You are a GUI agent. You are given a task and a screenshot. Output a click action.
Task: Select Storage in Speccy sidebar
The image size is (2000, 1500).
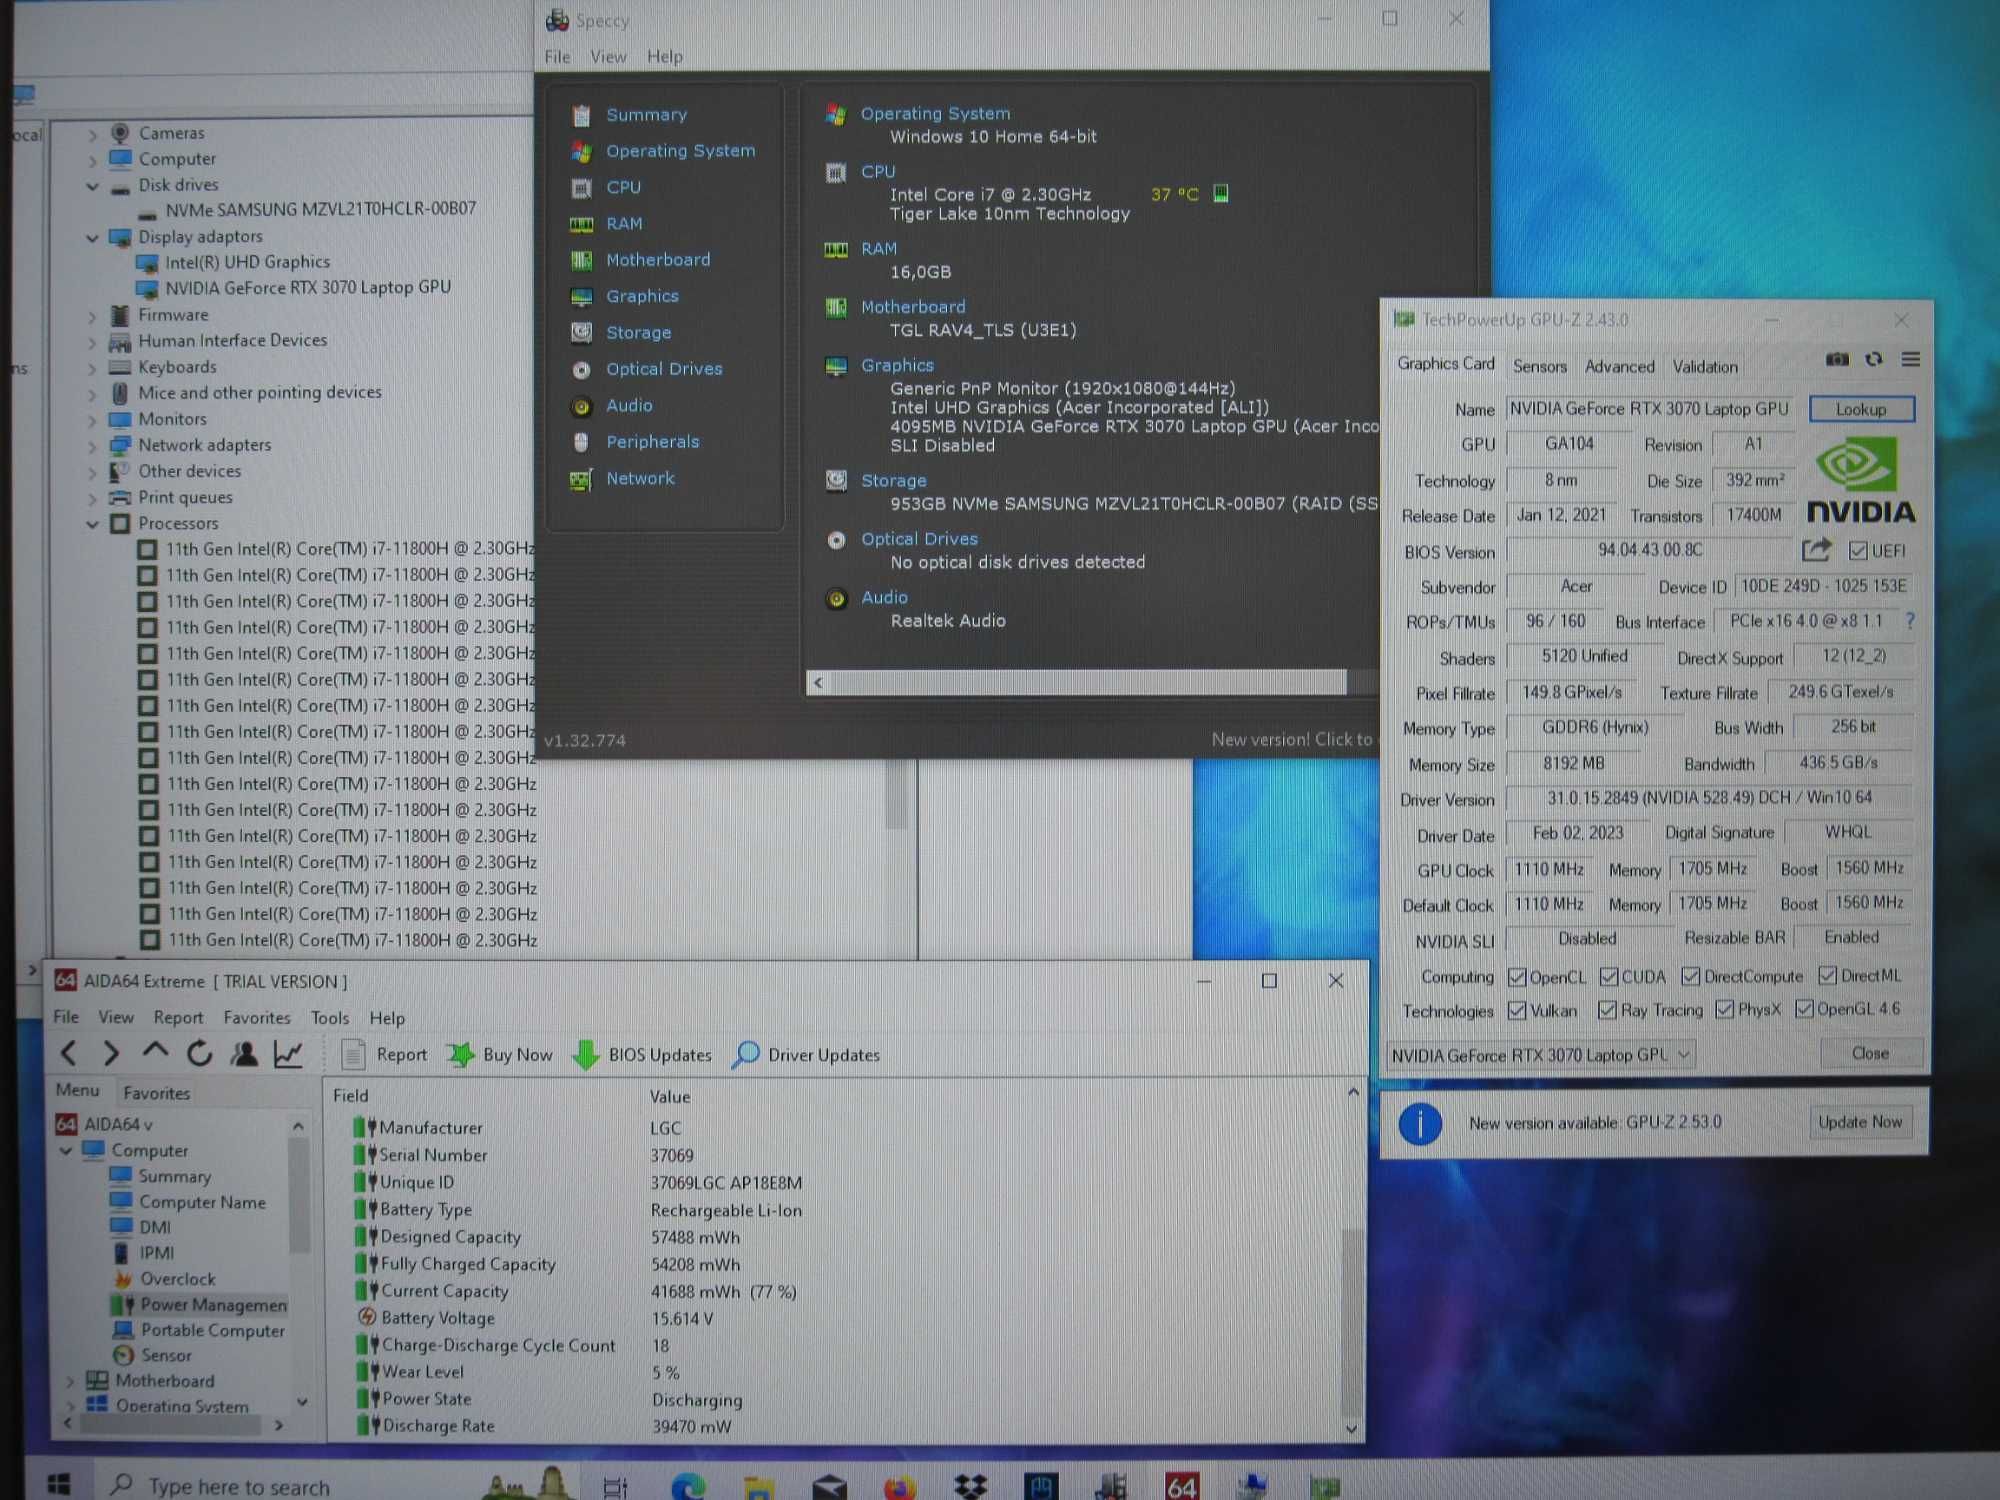click(638, 333)
